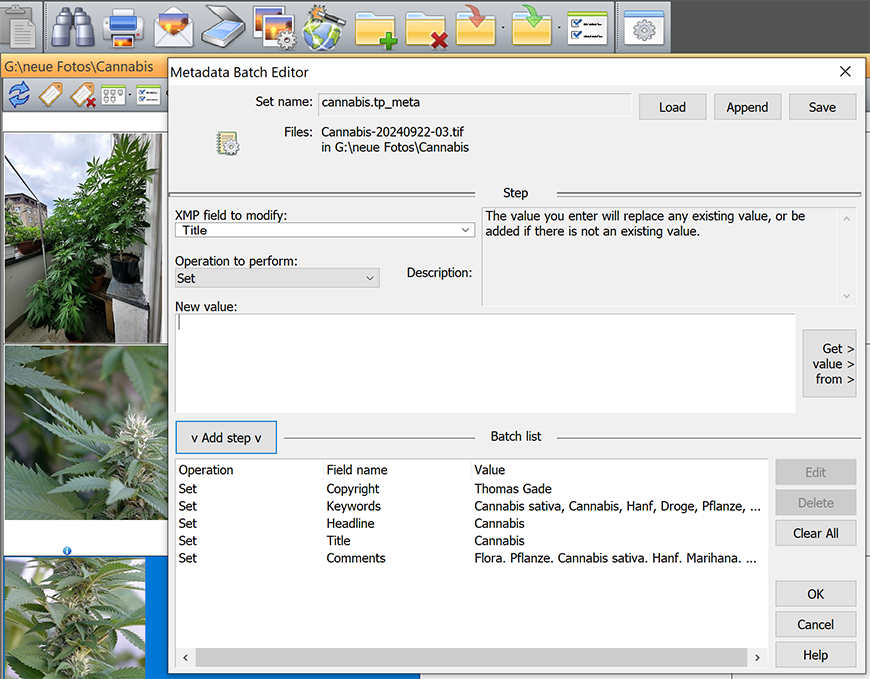870x679 pixels.
Task: Click the tag with red X icon
Action: pyautogui.click(x=82, y=95)
